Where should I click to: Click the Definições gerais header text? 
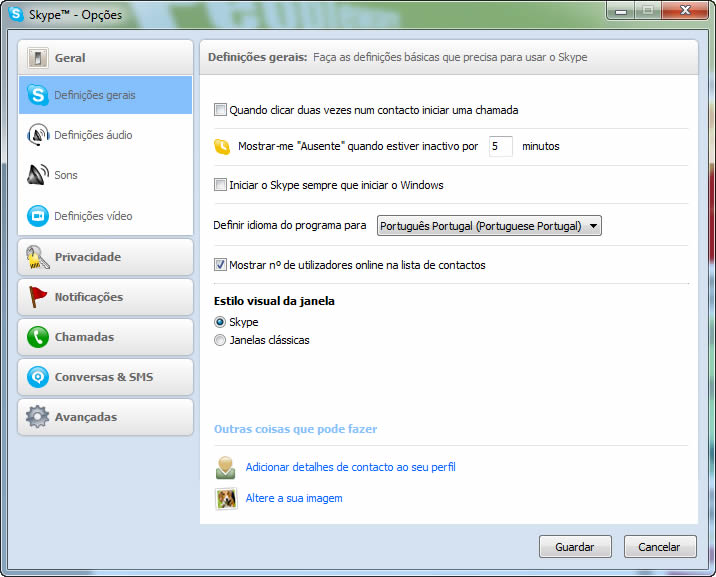tap(258, 57)
